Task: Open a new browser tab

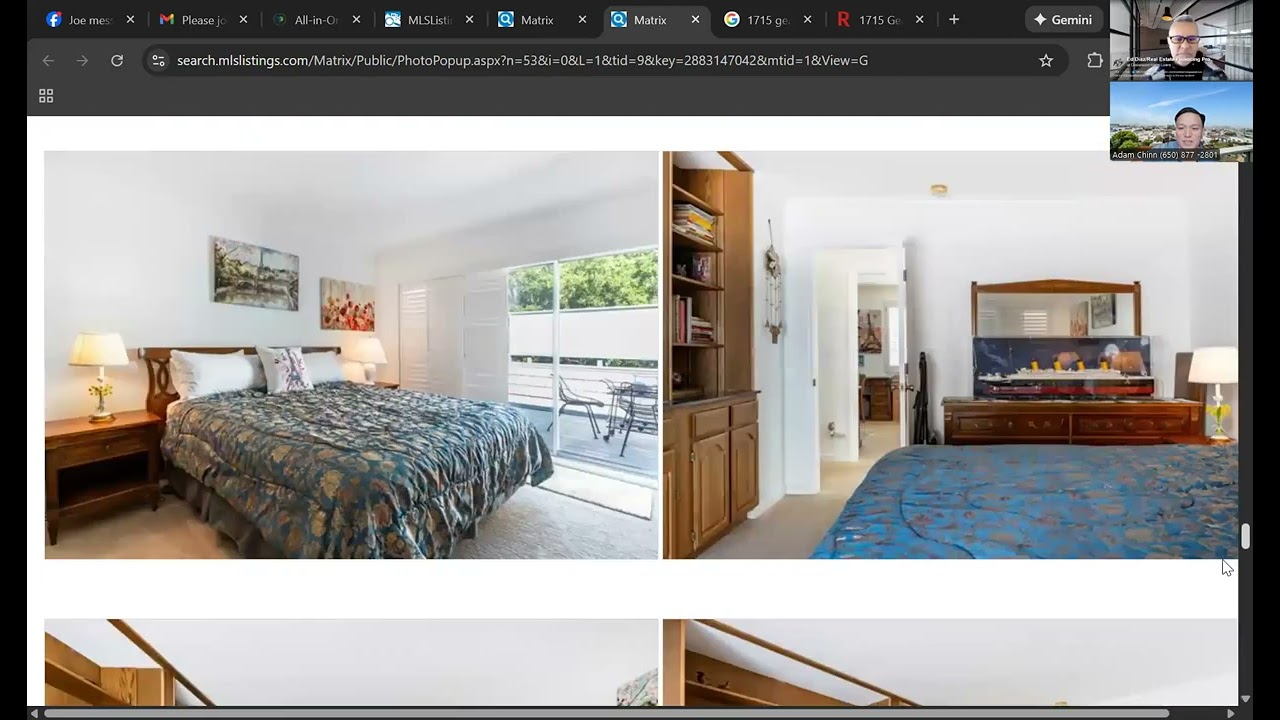Action: 954,20
